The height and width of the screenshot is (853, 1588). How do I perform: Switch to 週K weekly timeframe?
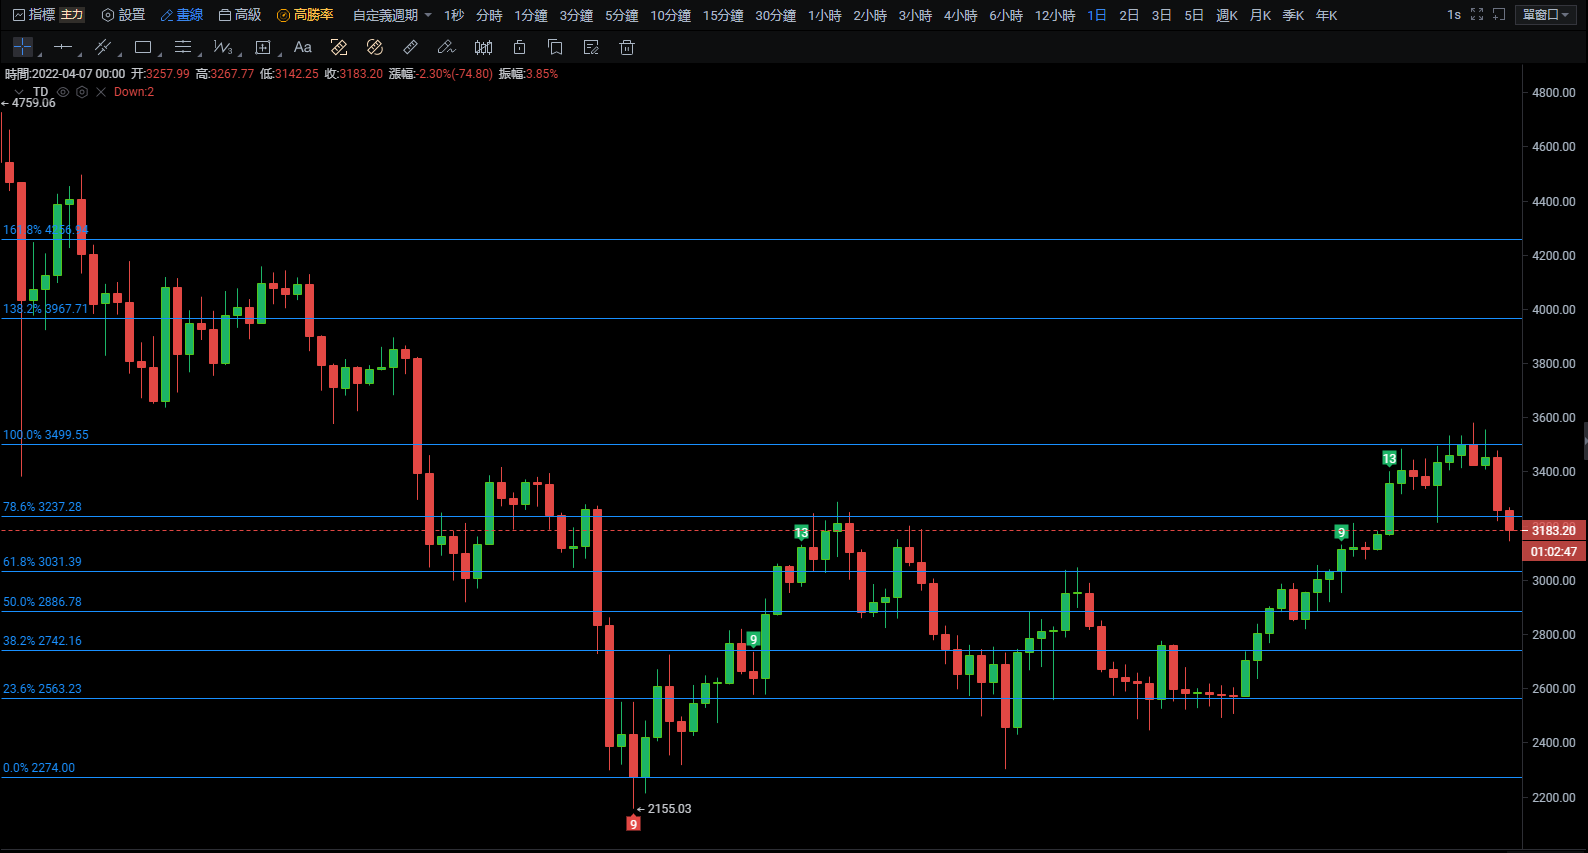point(1227,15)
